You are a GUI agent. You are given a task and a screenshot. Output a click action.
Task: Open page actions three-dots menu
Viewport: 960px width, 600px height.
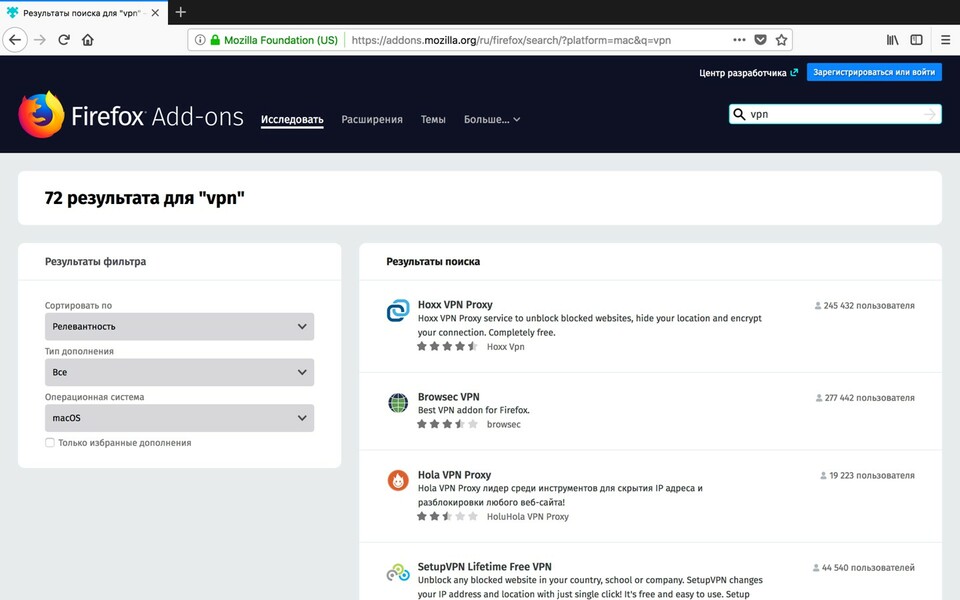[740, 40]
